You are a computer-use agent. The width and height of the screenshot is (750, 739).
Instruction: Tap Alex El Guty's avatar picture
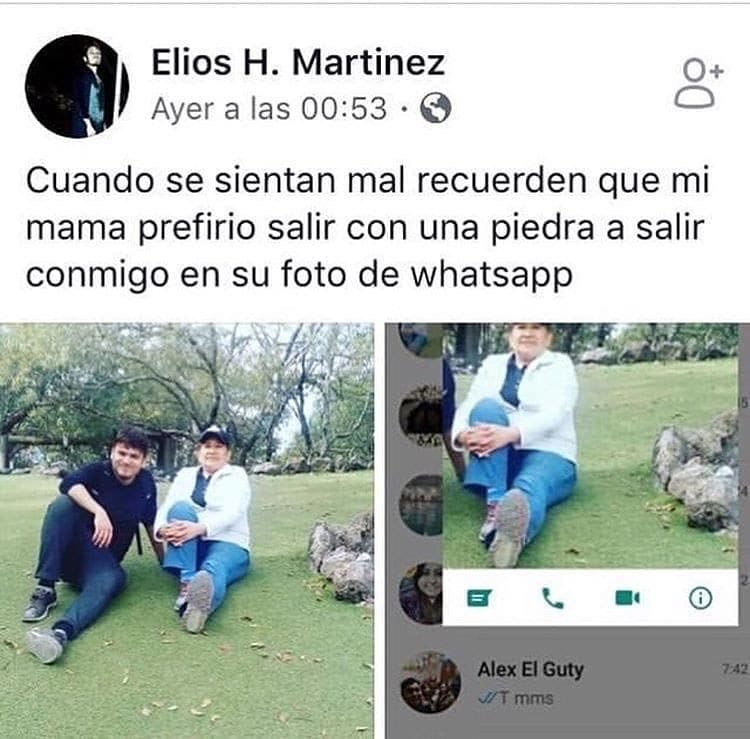[x=430, y=682]
